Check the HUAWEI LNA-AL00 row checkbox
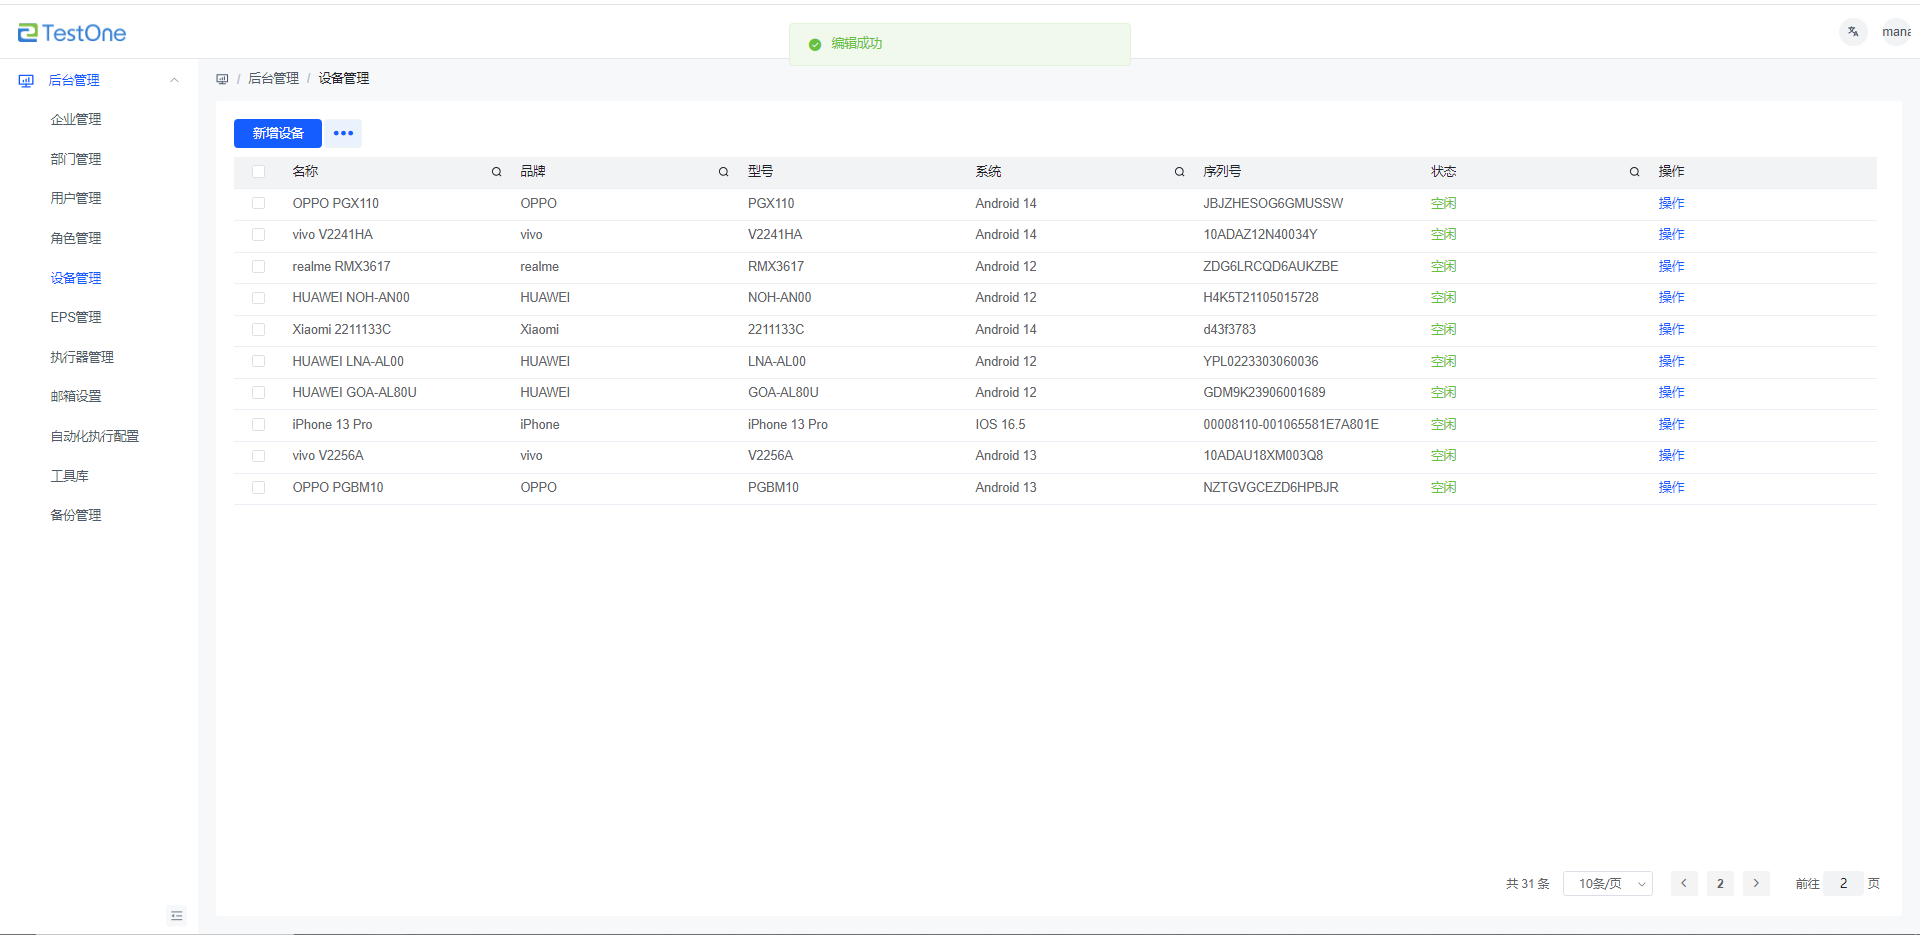 (258, 361)
